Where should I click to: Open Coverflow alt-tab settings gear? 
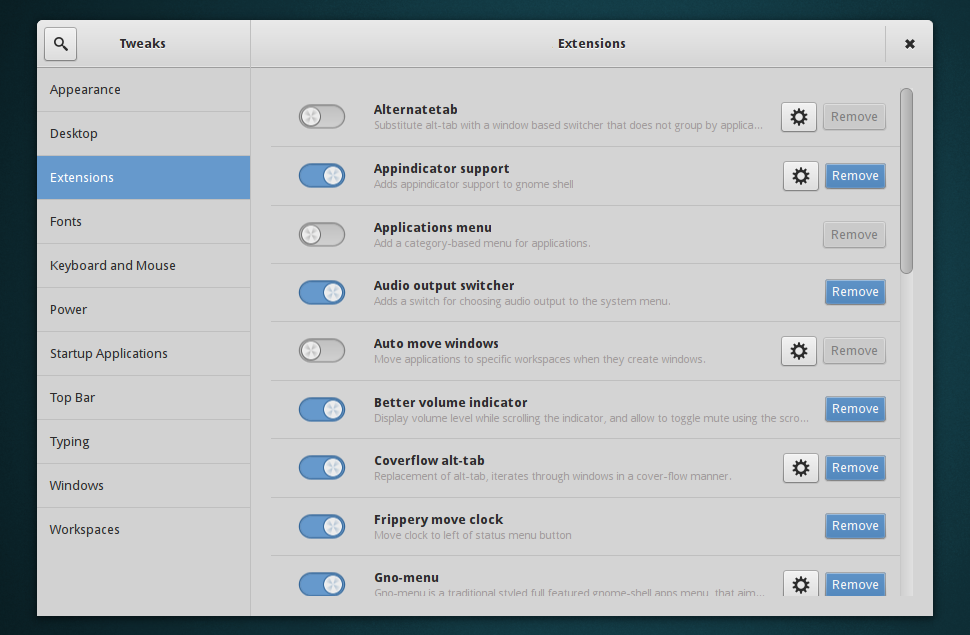[800, 467]
